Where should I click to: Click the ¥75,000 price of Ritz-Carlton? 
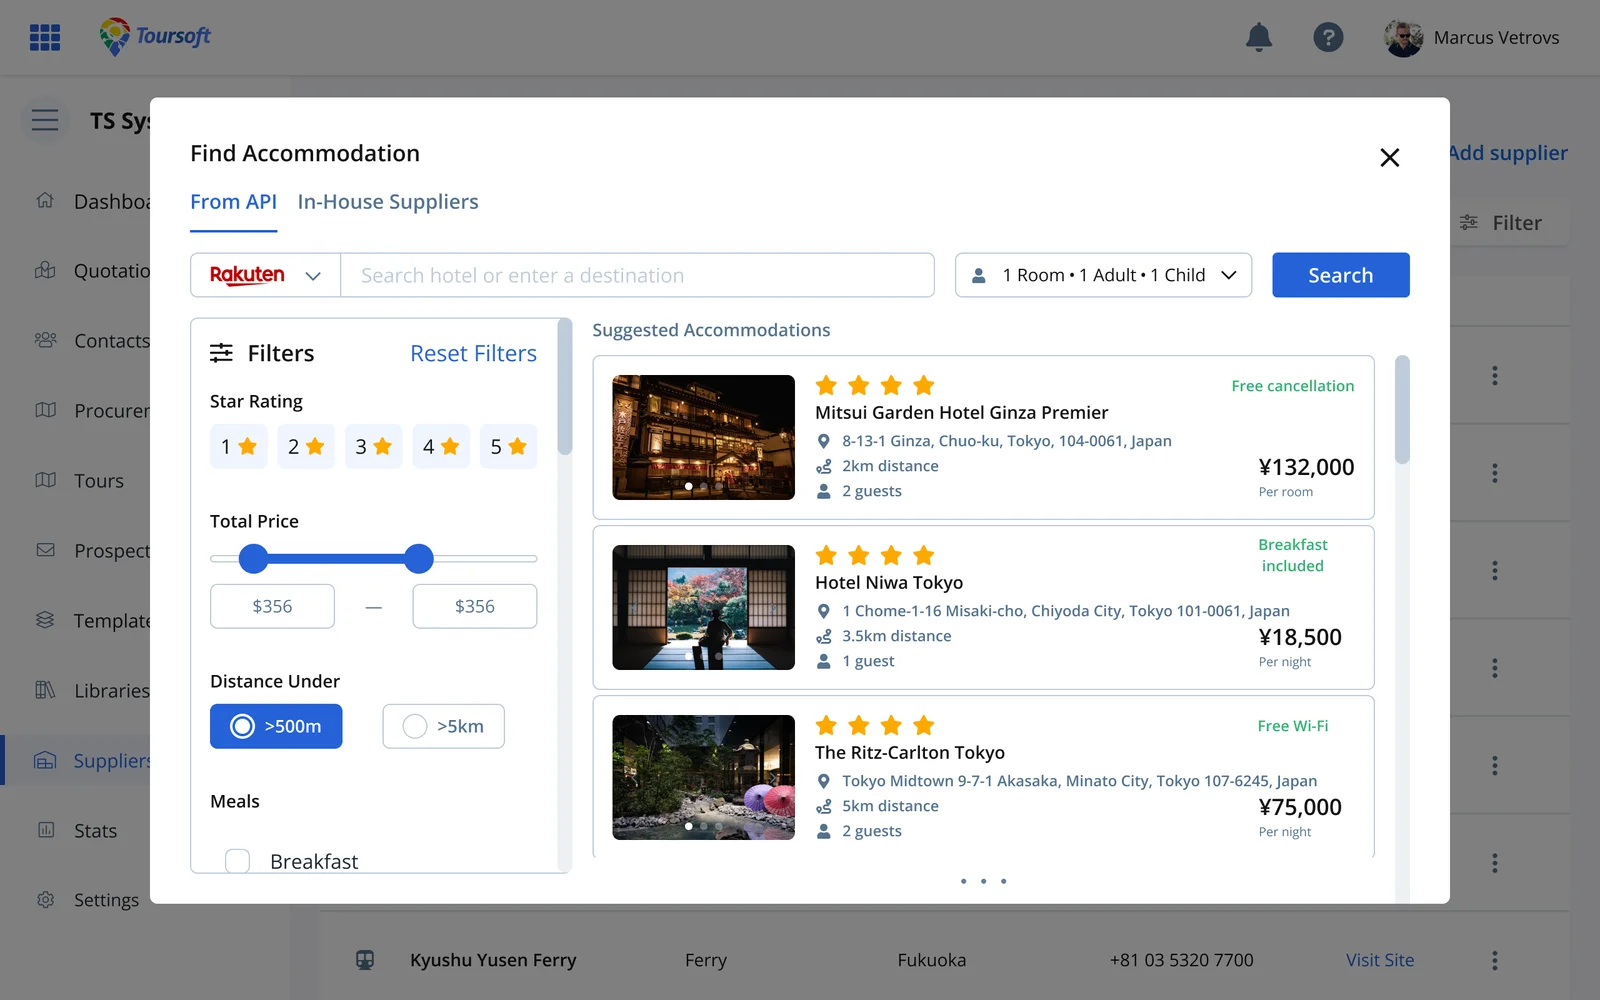[1300, 807]
